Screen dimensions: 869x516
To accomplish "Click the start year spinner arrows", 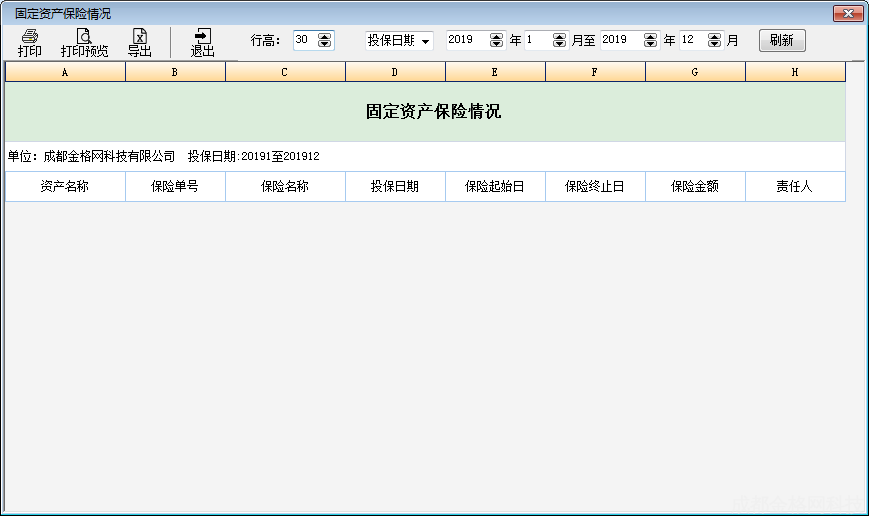I will point(497,40).
